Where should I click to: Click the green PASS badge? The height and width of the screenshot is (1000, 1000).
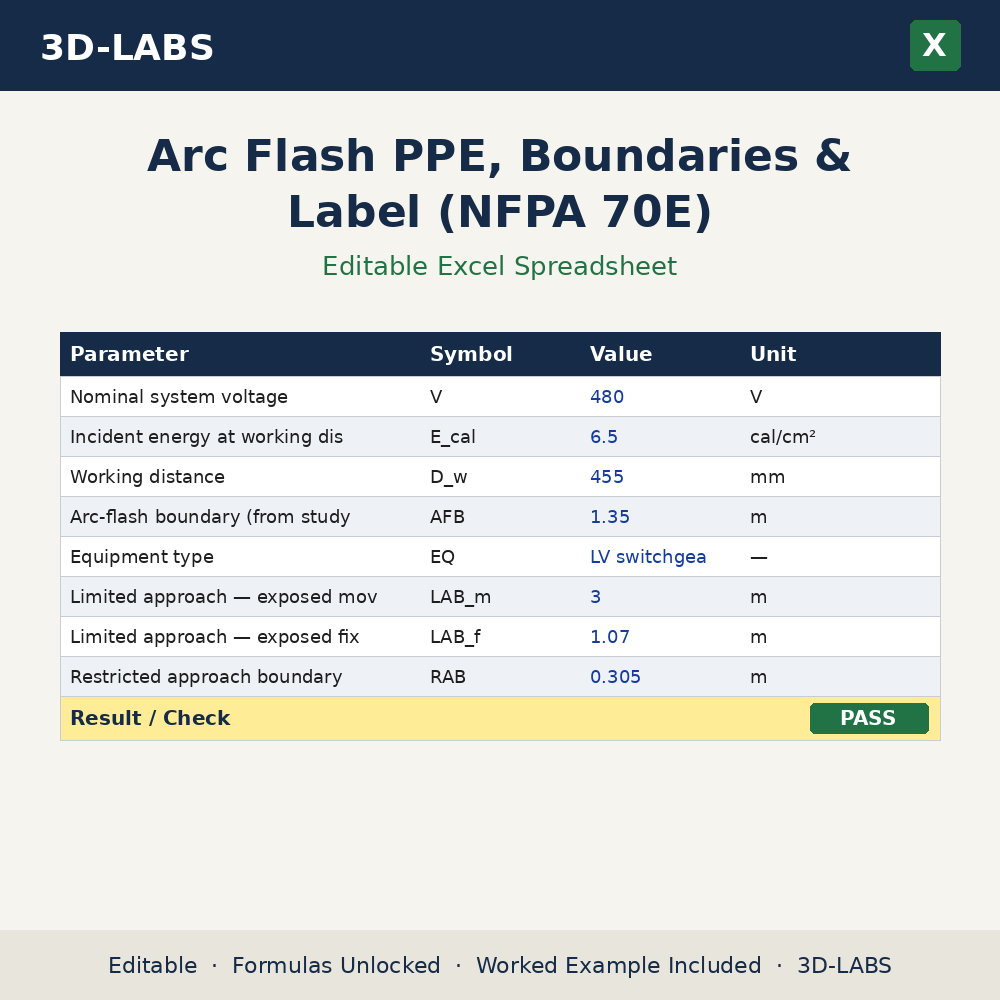point(869,718)
